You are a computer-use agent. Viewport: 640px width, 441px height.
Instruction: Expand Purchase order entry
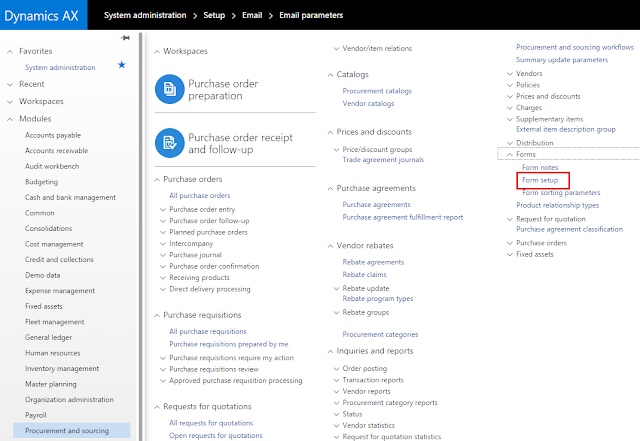pyautogui.click(x=163, y=209)
